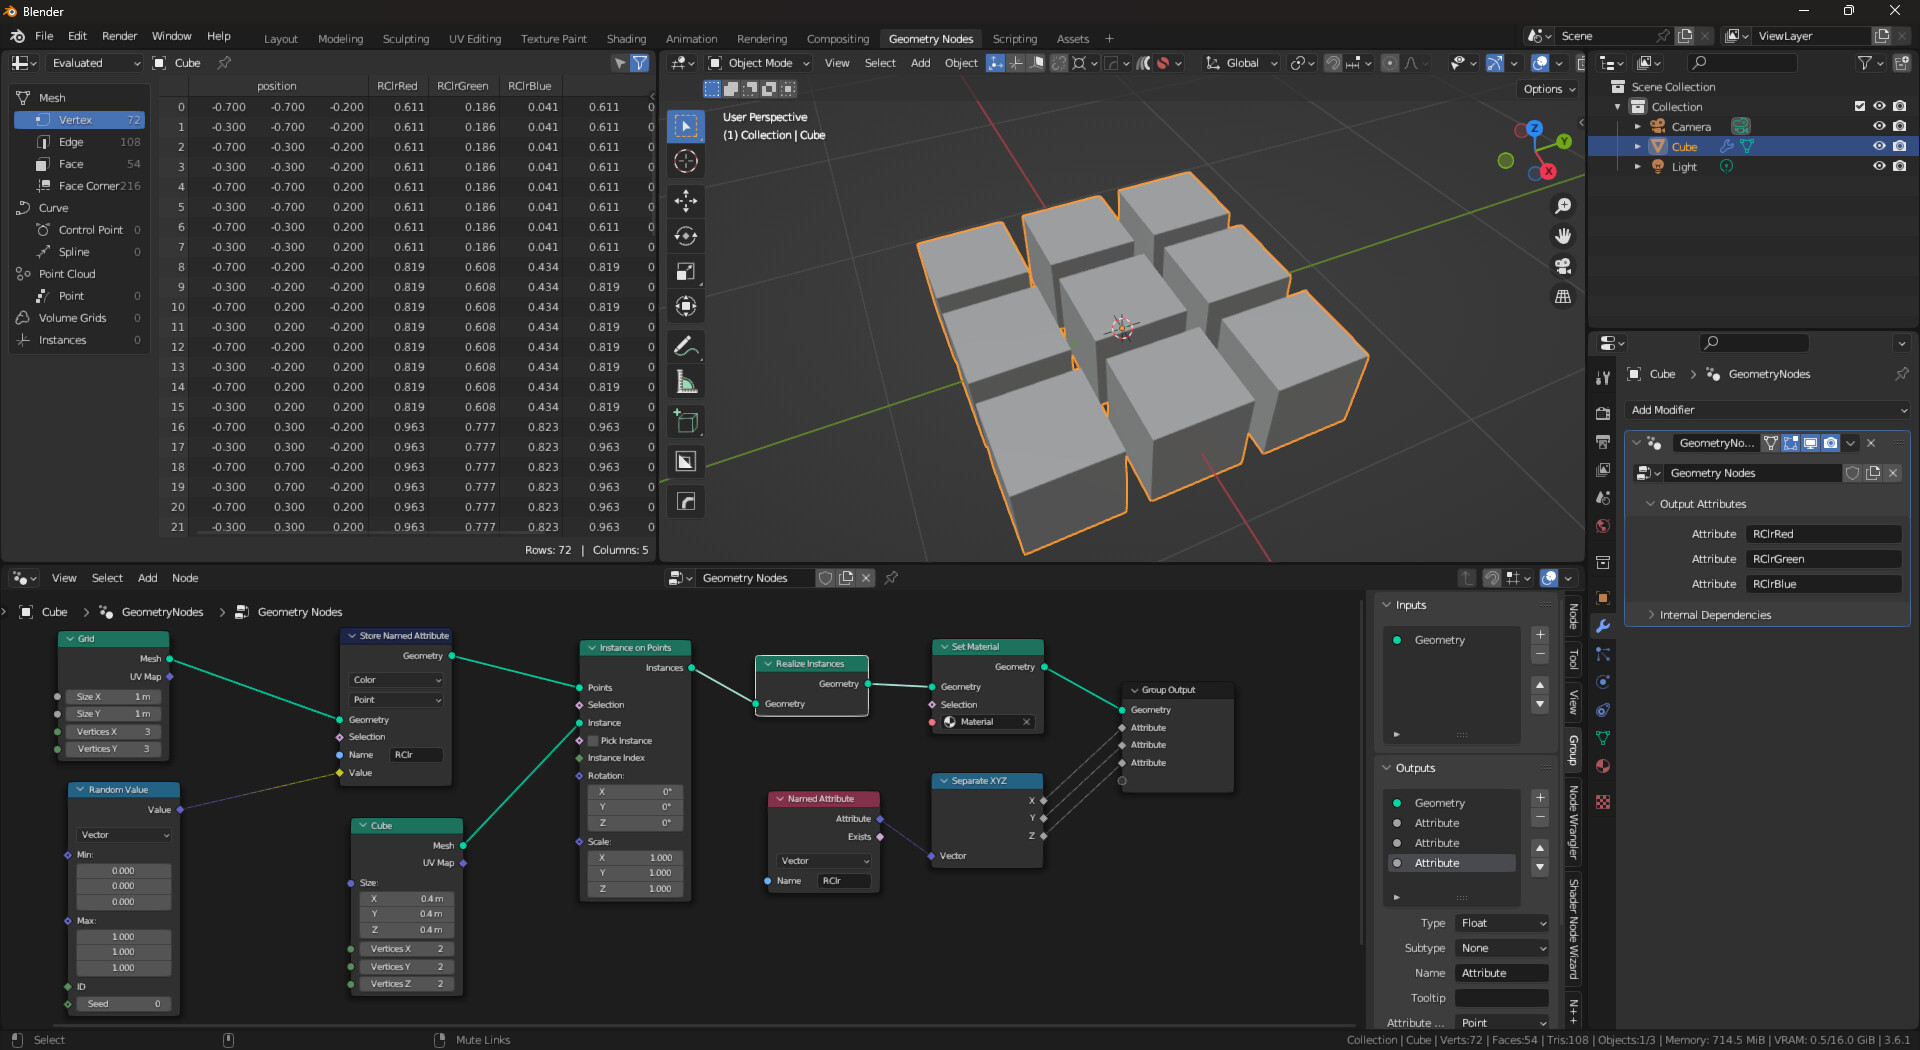Hide the Light object in the viewport
Screen dimensions: 1920x1050
pyautogui.click(x=1880, y=166)
